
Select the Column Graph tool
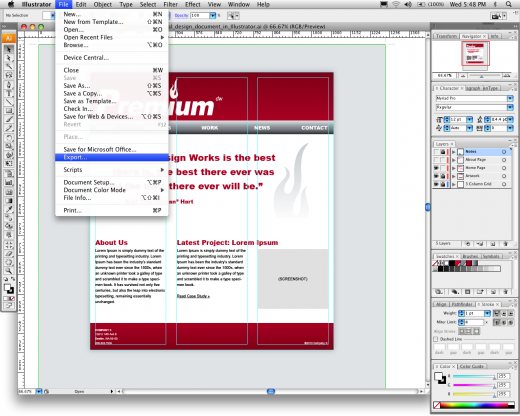tap(9, 183)
